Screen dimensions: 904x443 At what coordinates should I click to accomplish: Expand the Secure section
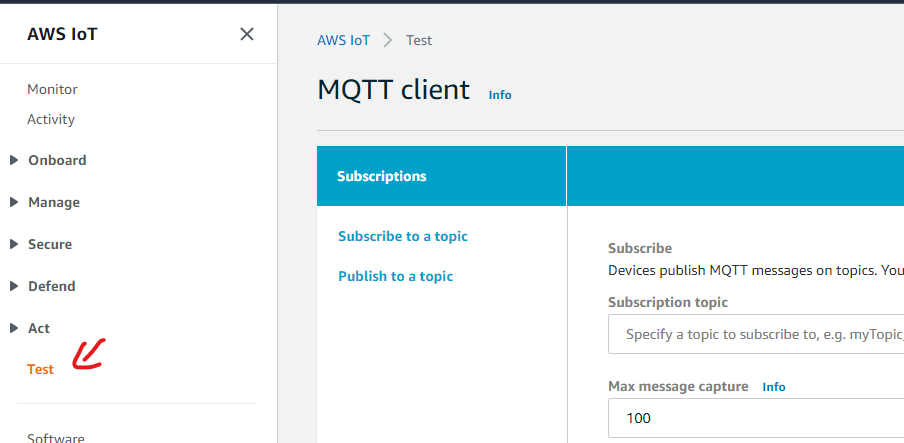[50, 244]
